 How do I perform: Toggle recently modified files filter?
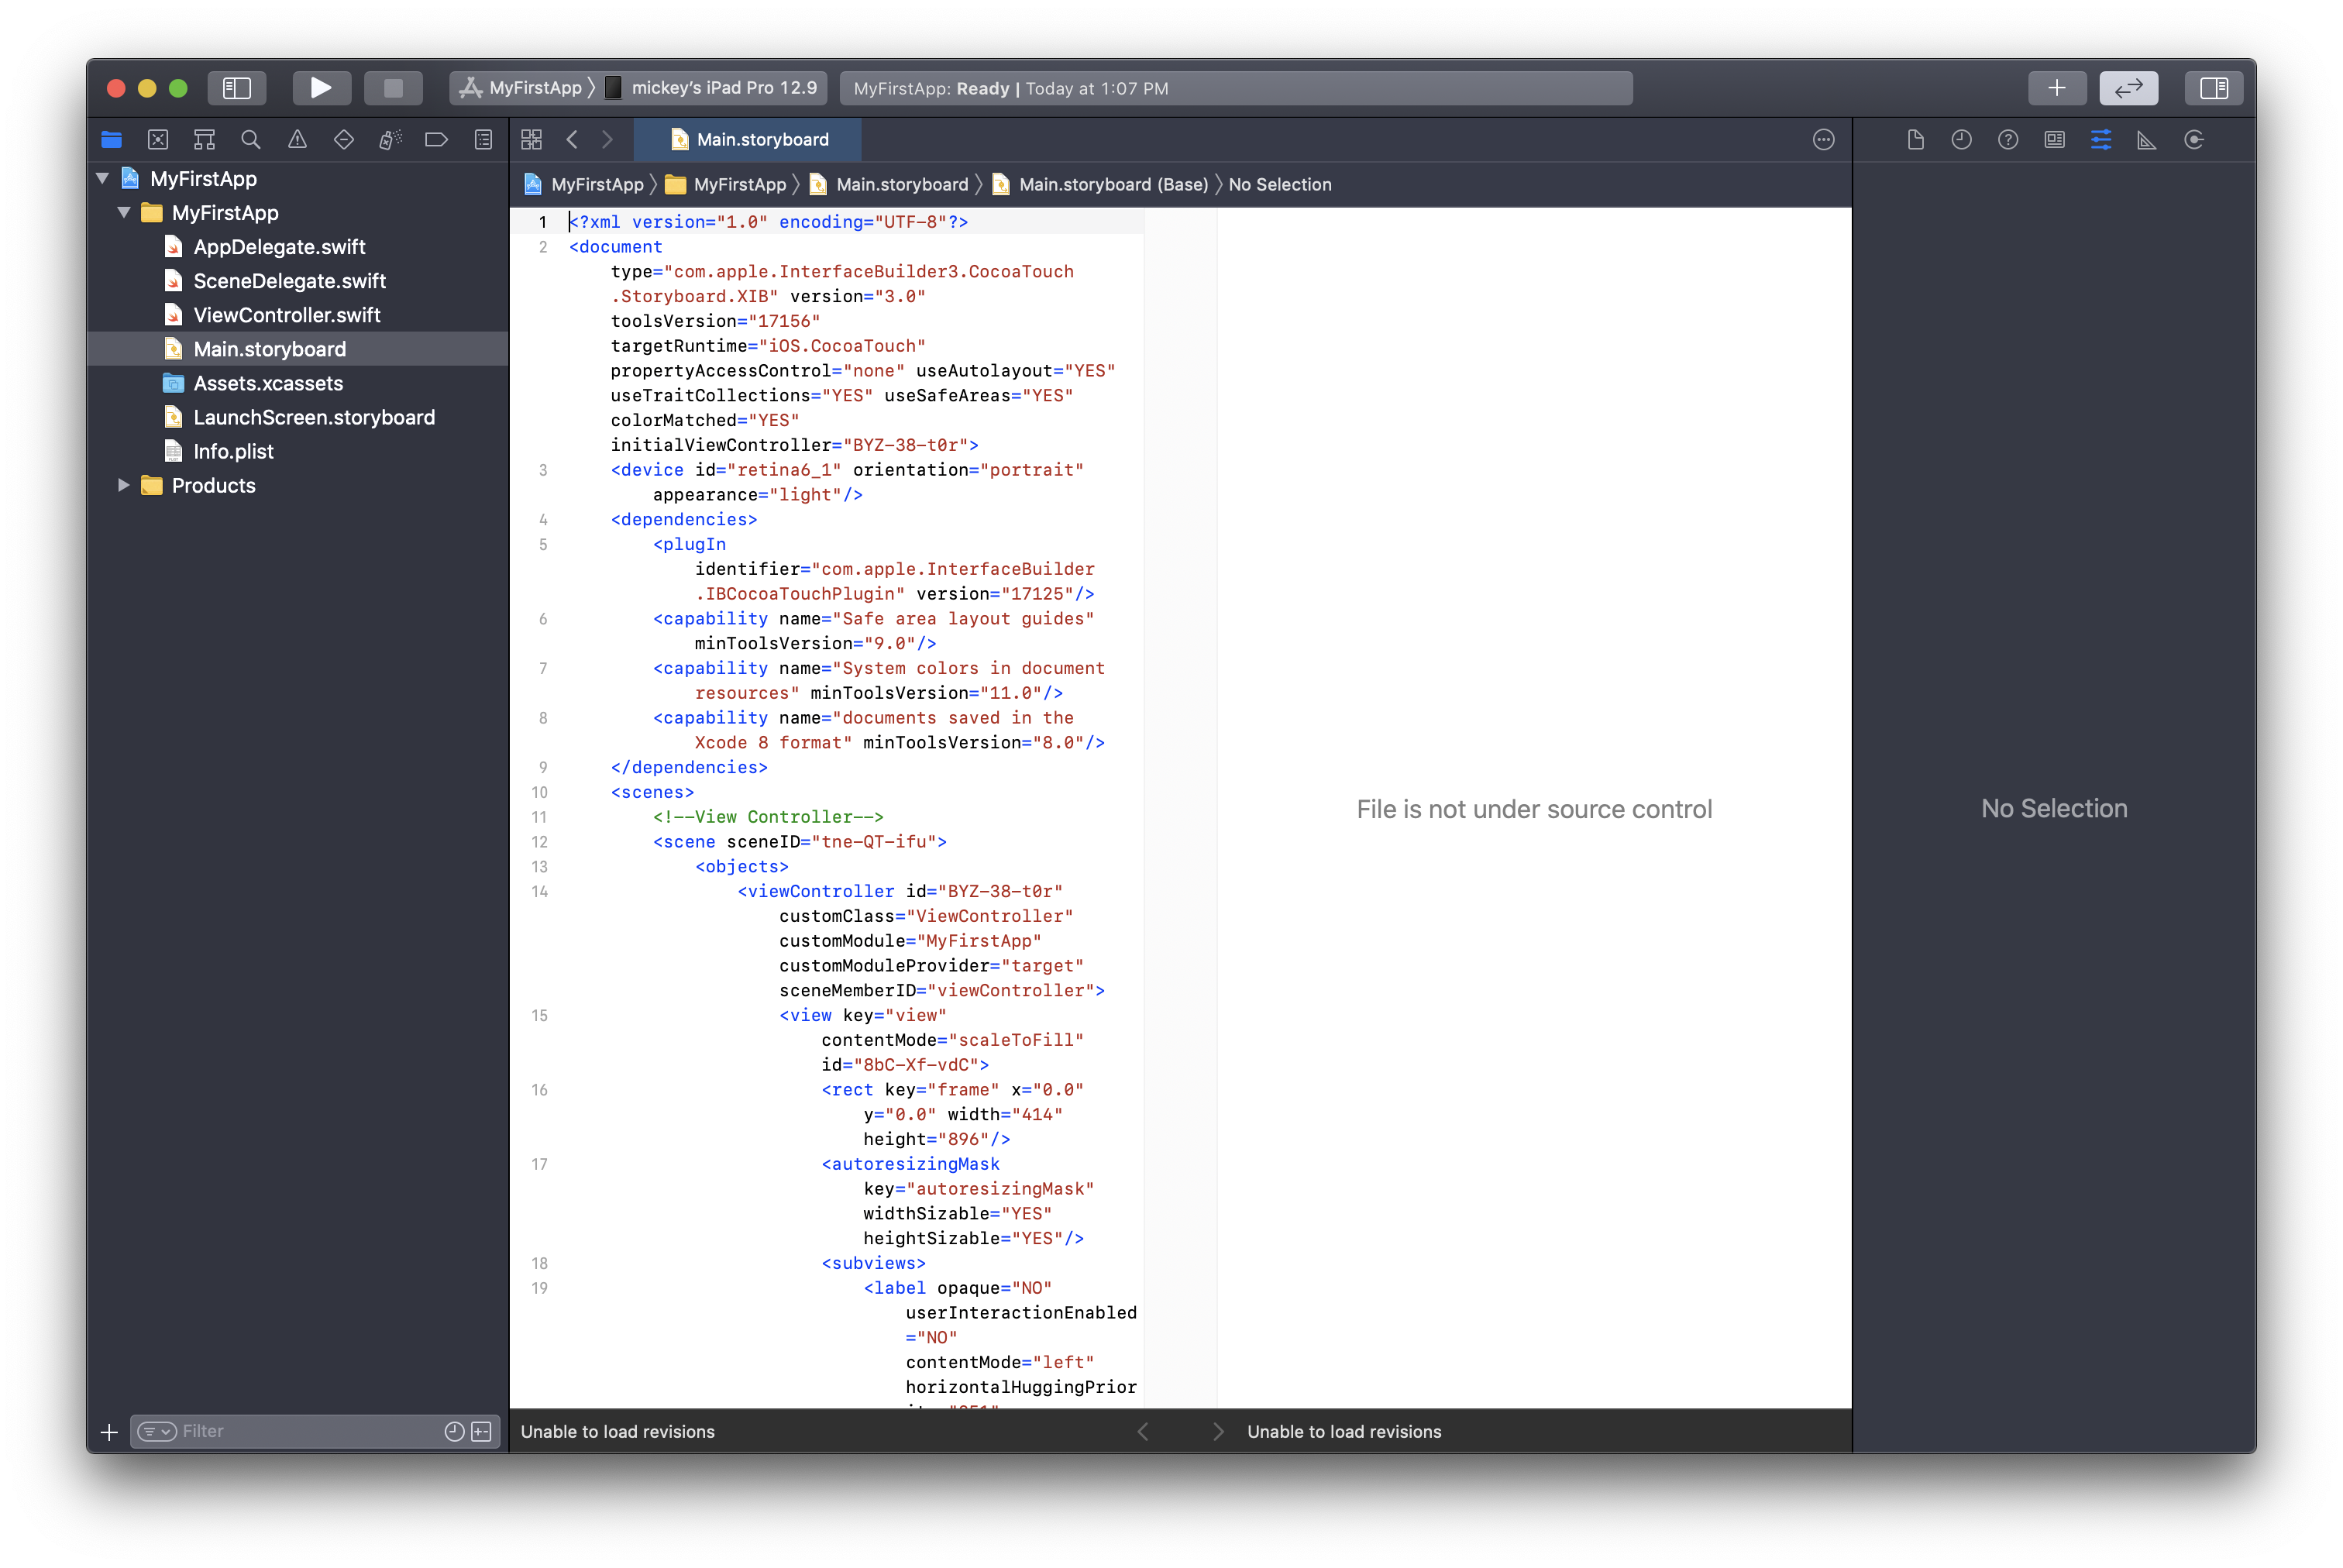pos(454,1432)
